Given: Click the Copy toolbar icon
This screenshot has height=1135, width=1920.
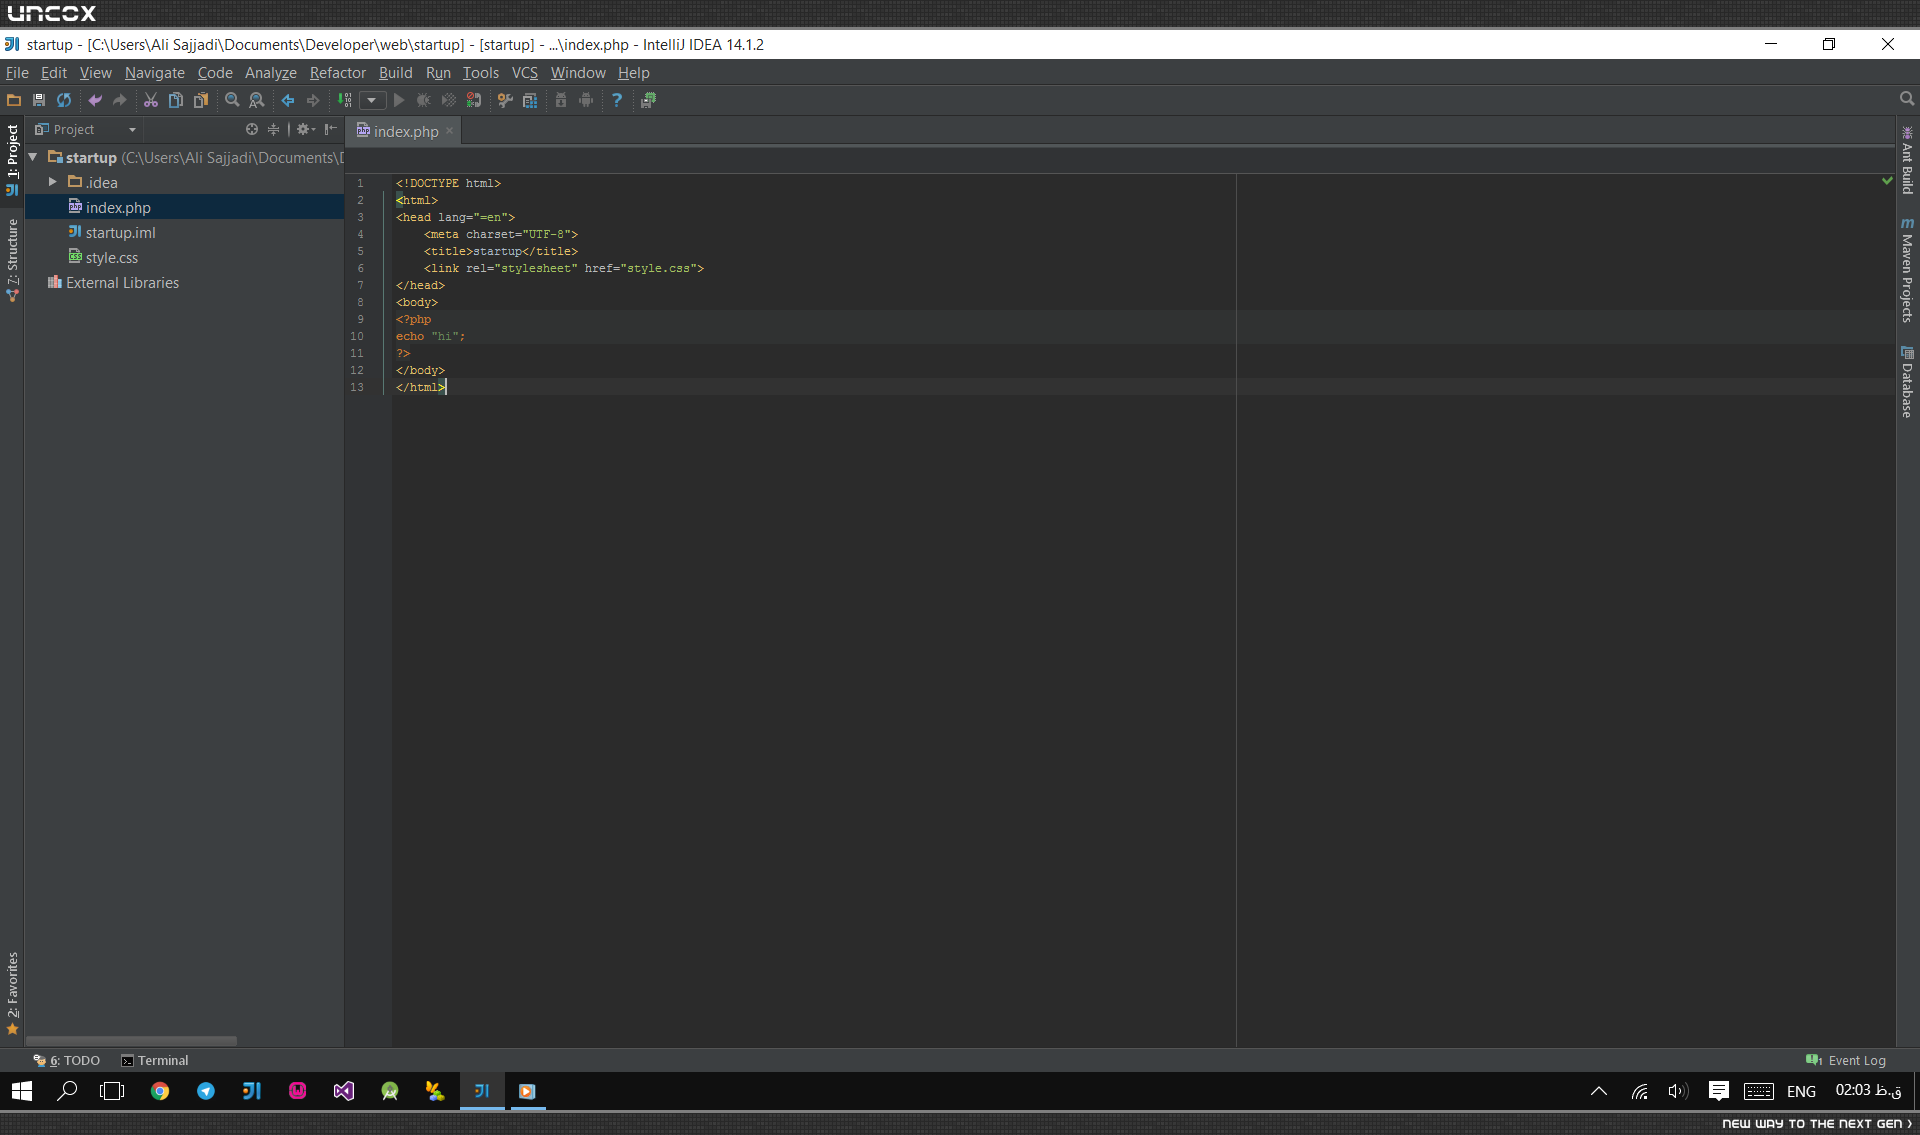Looking at the screenshot, I should pos(176,100).
